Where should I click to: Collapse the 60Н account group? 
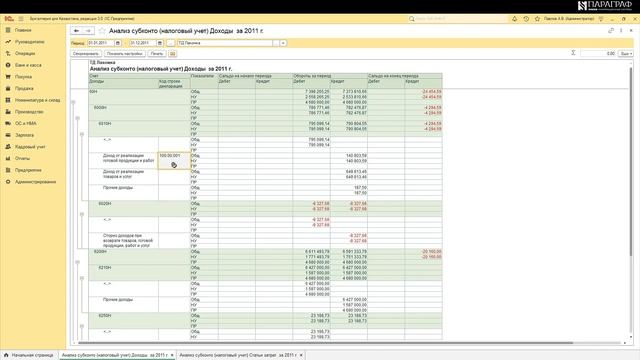[x=73, y=102]
